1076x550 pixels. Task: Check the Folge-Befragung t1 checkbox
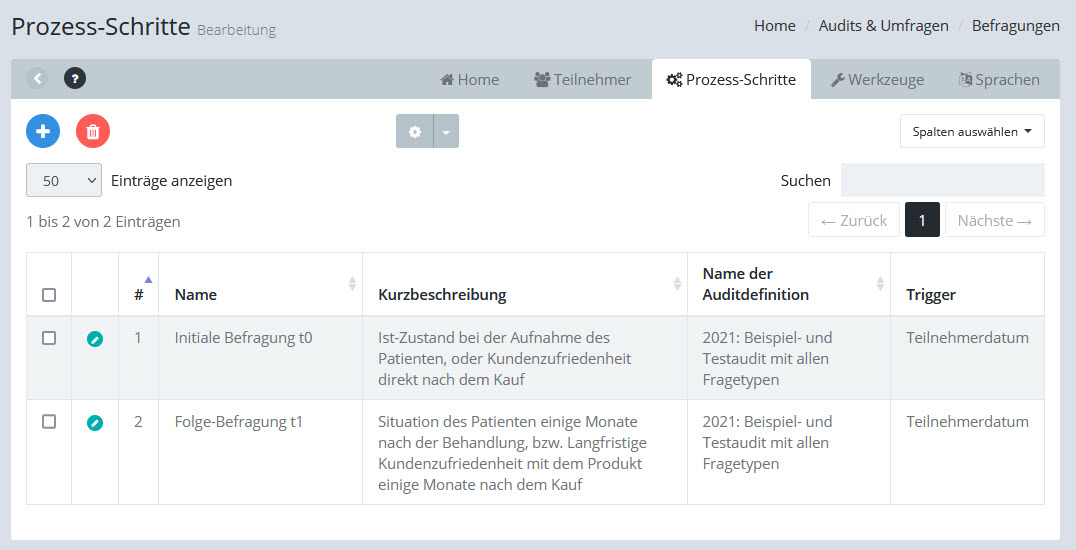pos(49,422)
